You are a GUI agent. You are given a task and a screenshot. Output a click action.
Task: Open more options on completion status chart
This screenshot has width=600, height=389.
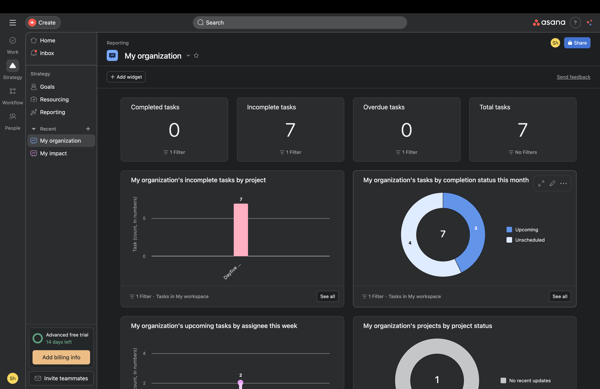[564, 184]
